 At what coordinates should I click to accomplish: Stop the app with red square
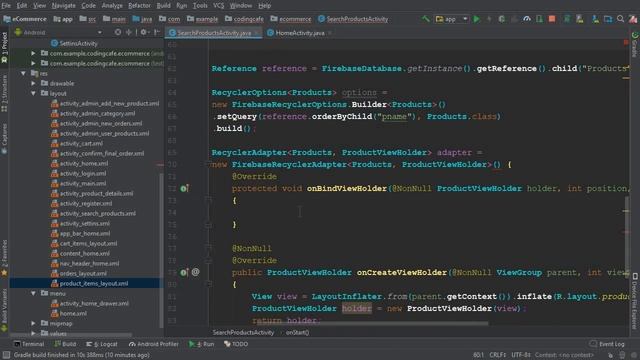(x=552, y=19)
